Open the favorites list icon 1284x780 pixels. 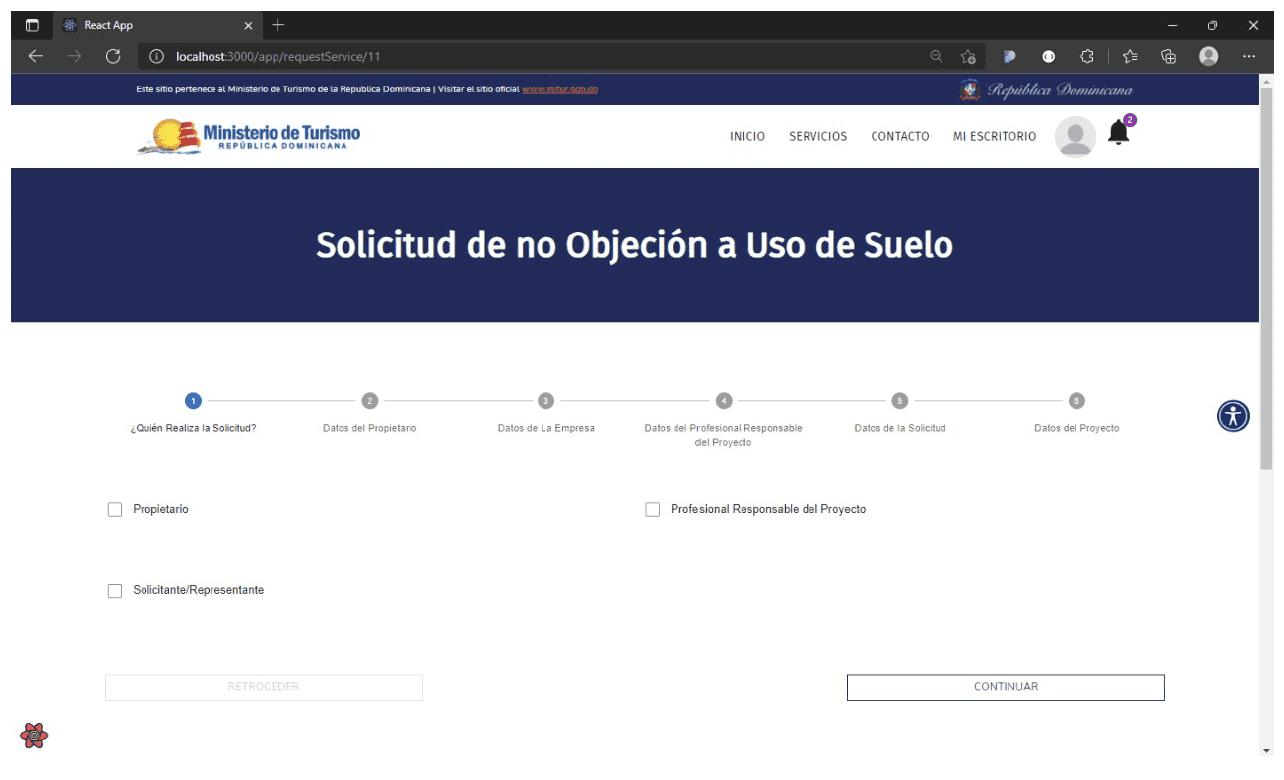[1129, 56]
